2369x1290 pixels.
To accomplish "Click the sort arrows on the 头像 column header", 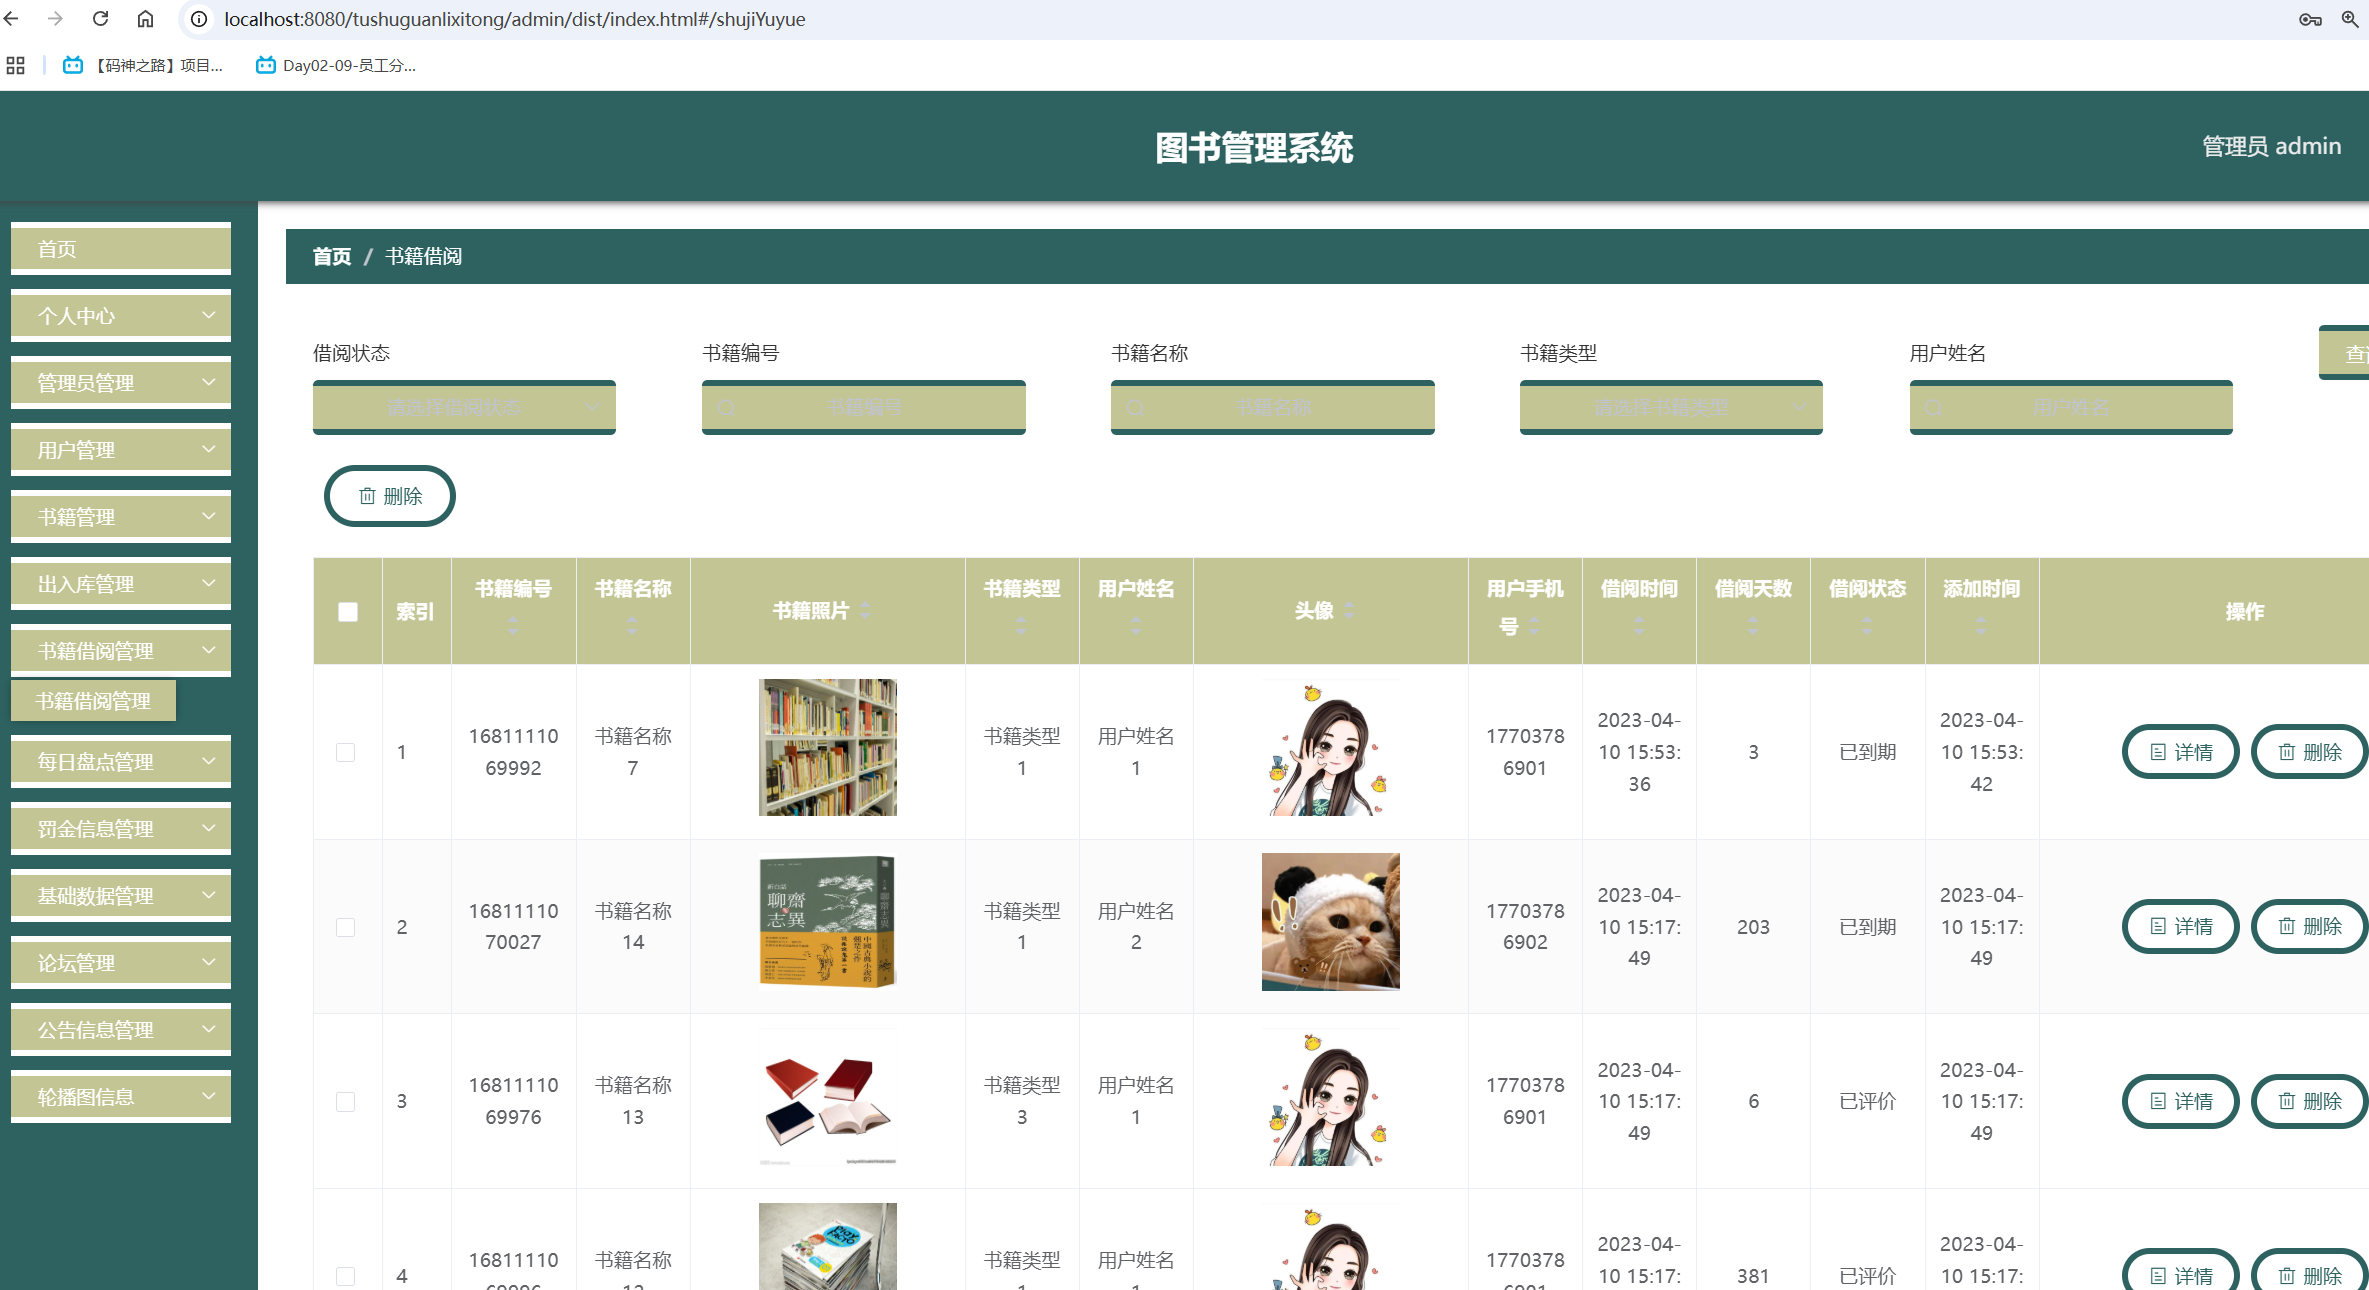I will (1349, 610).
